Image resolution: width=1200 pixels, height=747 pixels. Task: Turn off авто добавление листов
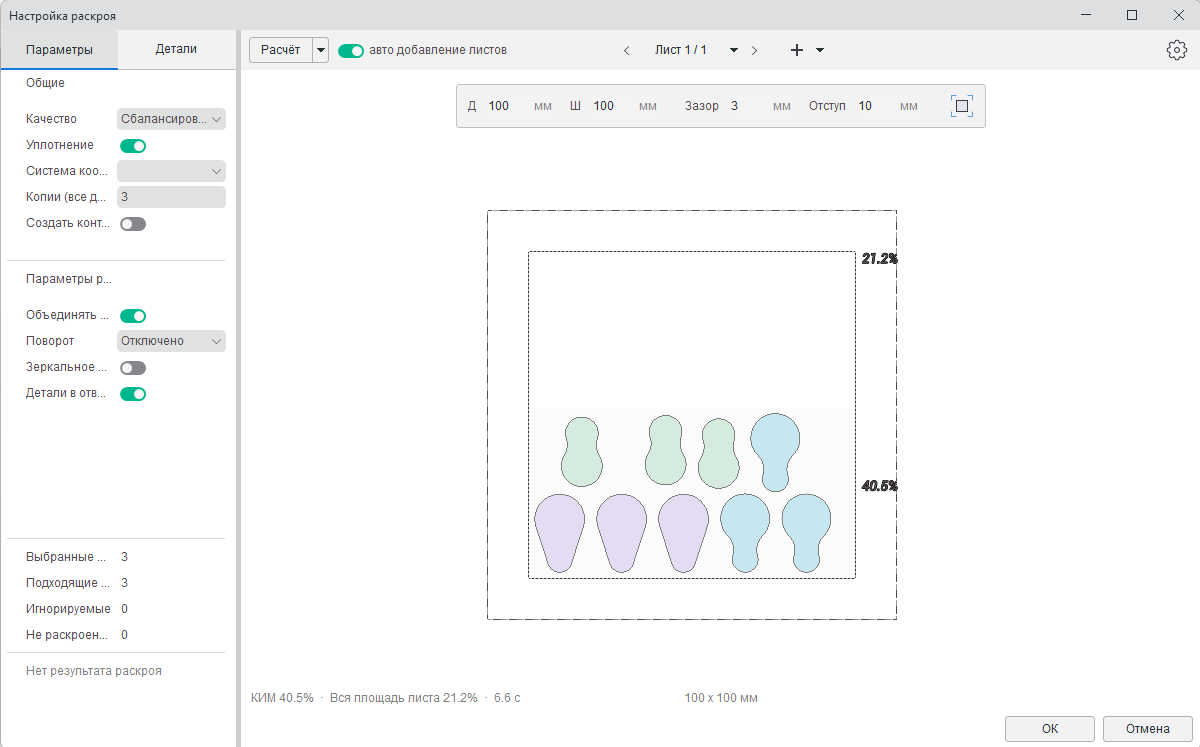click(351, 50)
